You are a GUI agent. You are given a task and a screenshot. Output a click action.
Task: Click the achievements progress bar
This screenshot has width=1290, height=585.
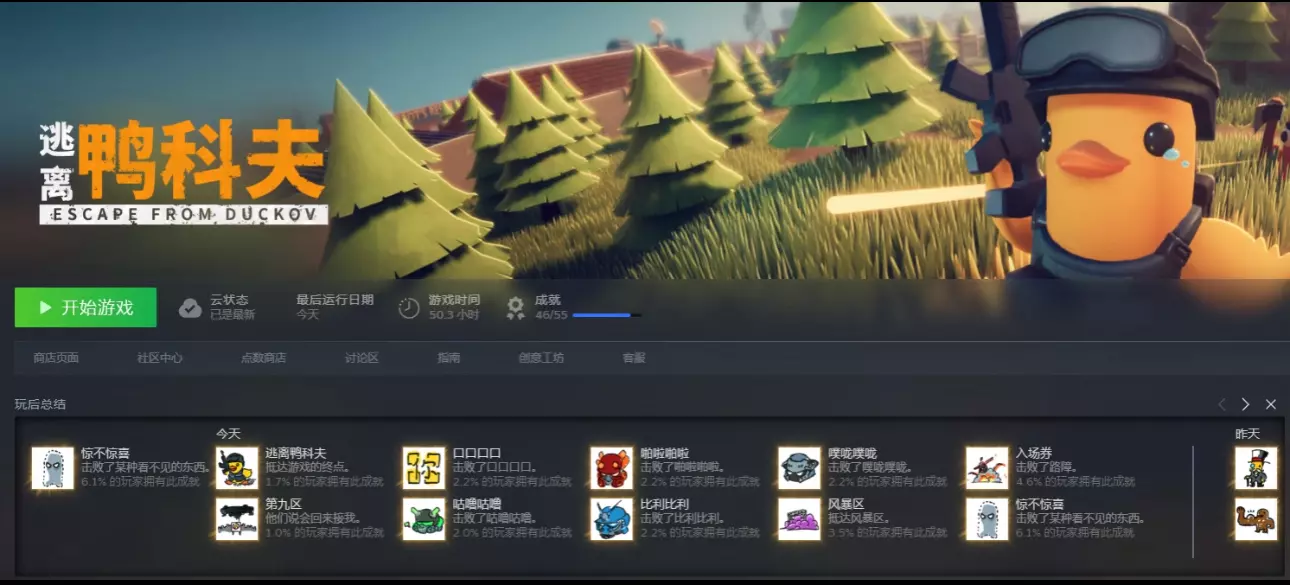607,315
